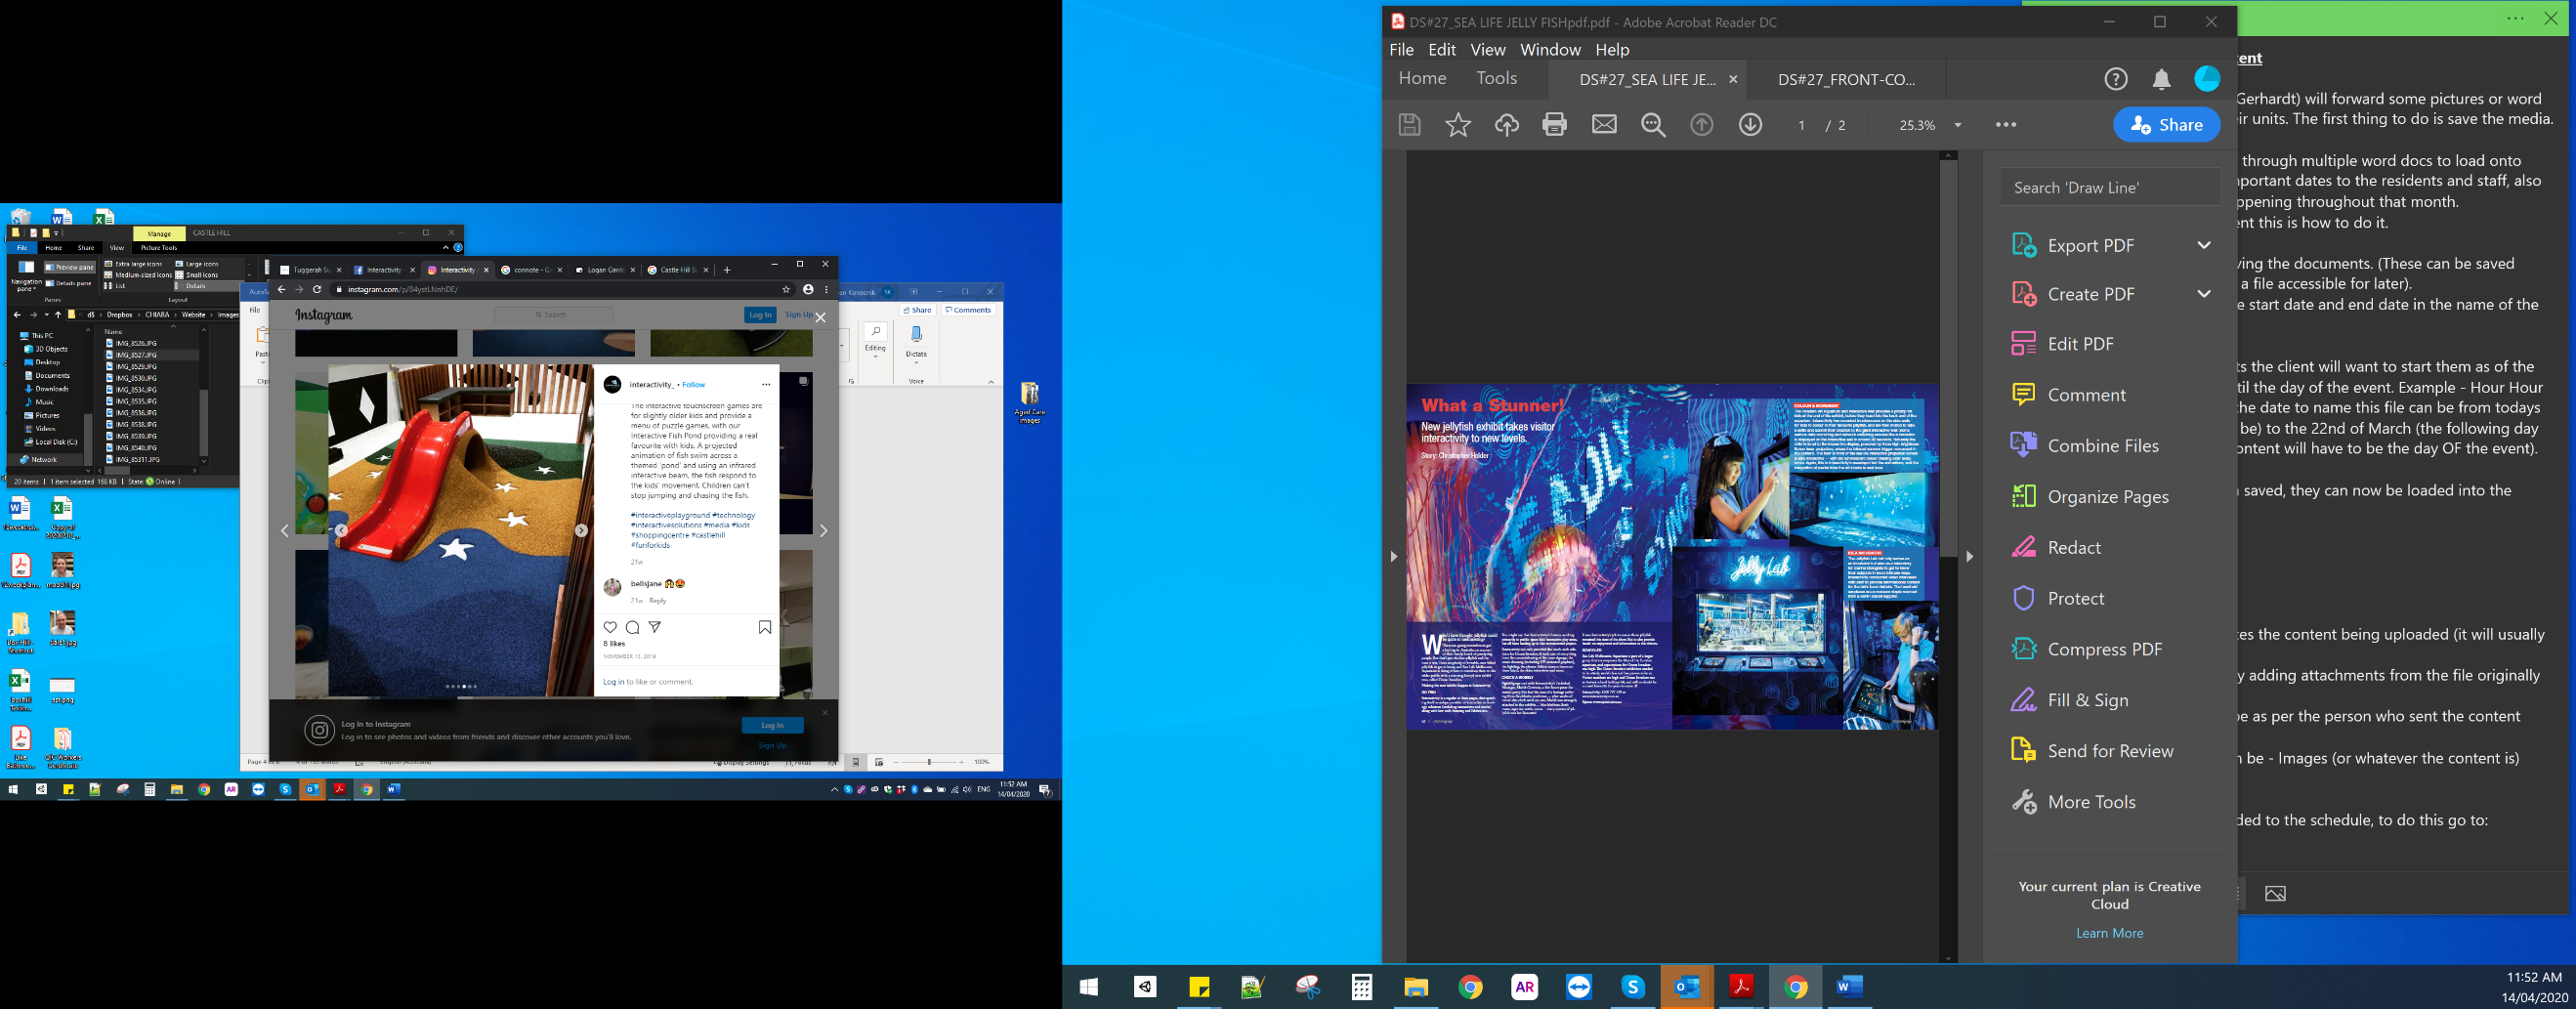Click the Save file icon in Acrobat toolbar
The image size is (2576, 1009).
click(x=1409, y=125)
